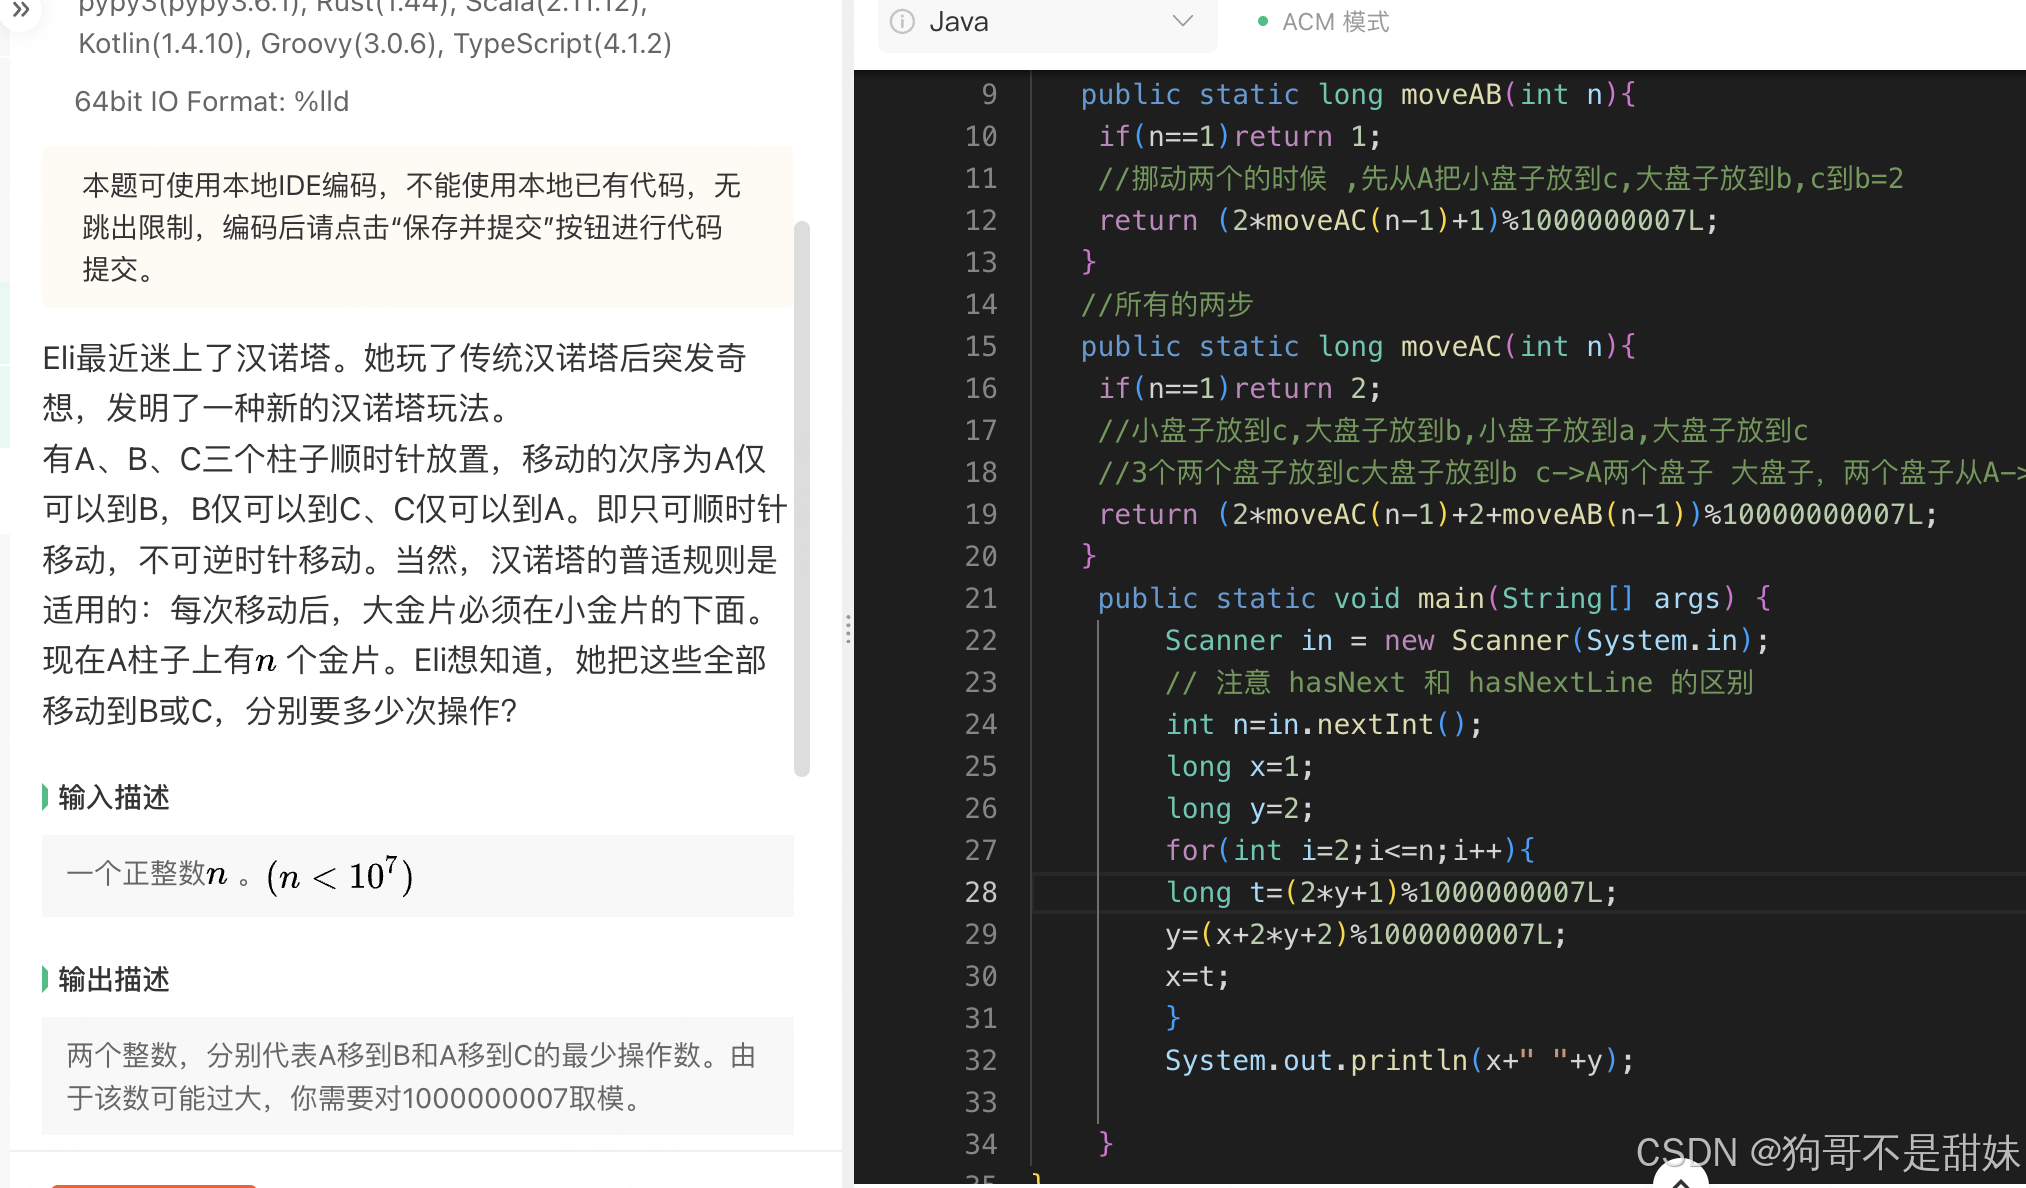Click the line 'int n=in.nextInt();'

1324,724
